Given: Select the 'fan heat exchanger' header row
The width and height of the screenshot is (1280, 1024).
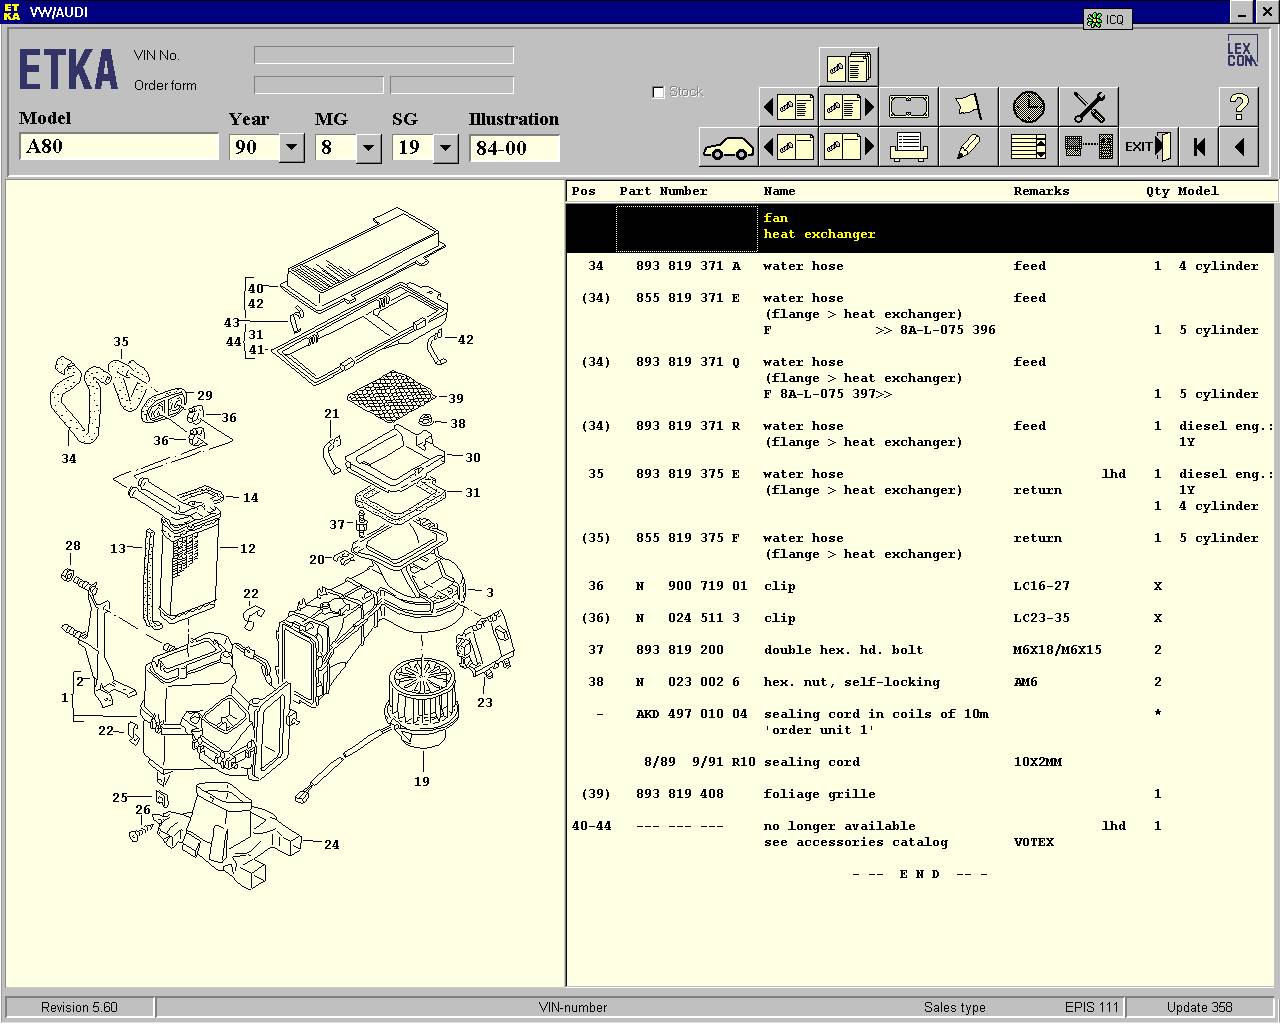Looking at the screenshot, I should (920, 227).
